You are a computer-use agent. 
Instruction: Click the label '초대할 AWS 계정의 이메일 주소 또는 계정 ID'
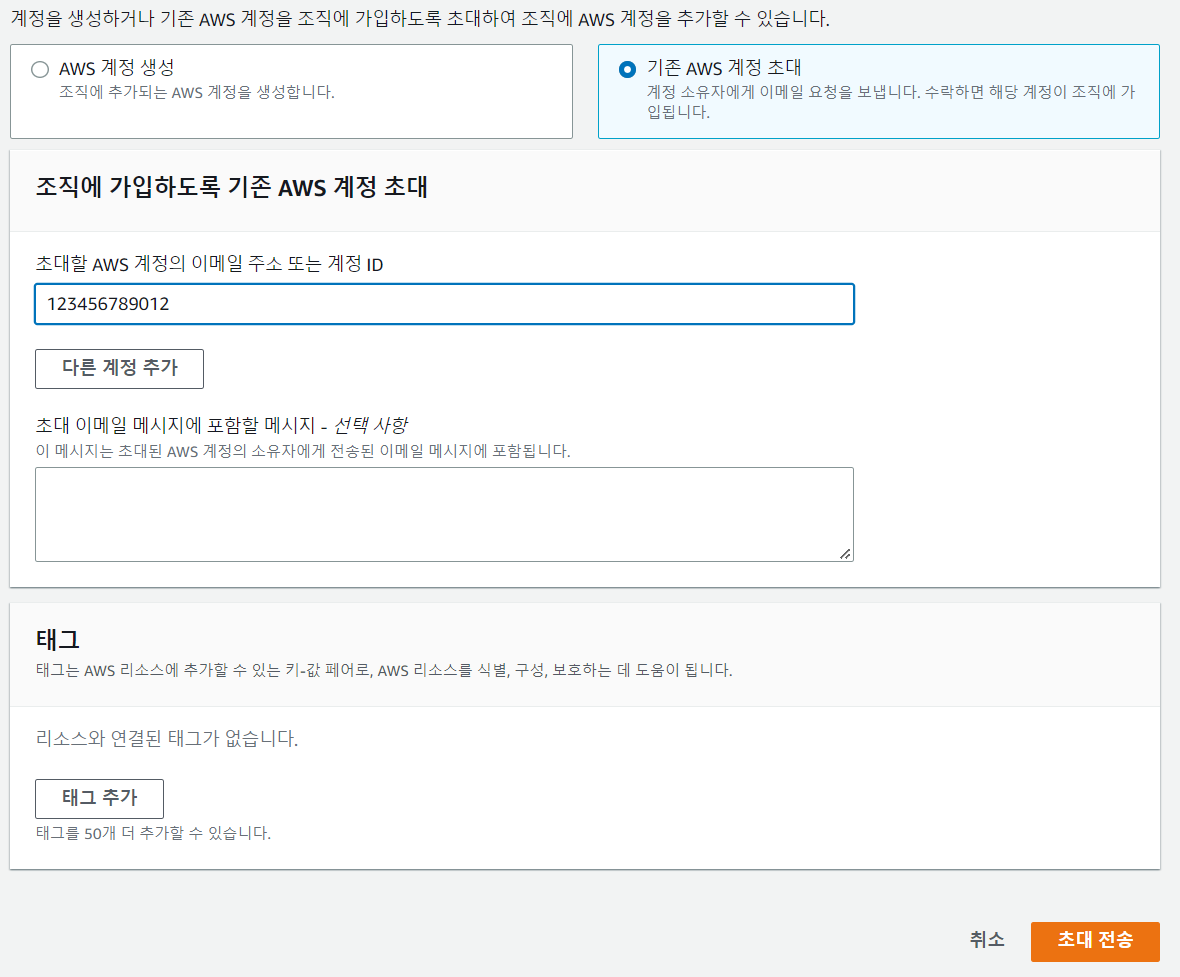coord(209,263)
